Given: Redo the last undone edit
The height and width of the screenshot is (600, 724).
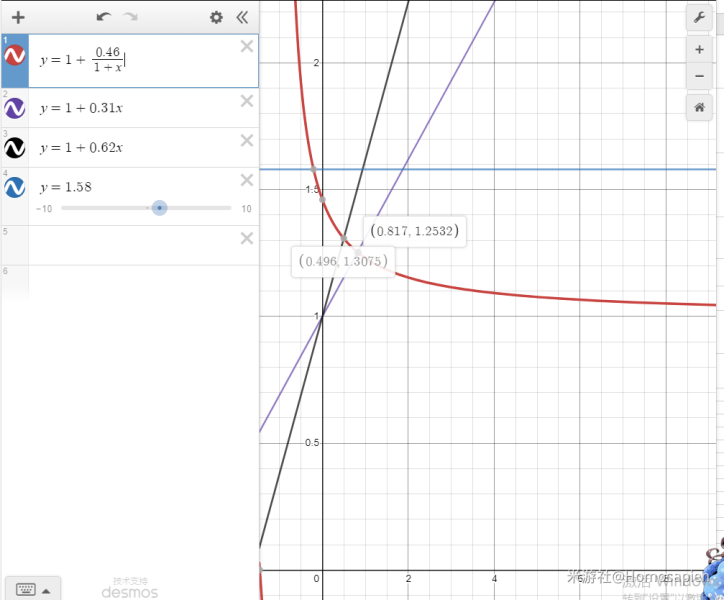Looking at the screenshot, I should pyautogui.click(x=131, y=17).
